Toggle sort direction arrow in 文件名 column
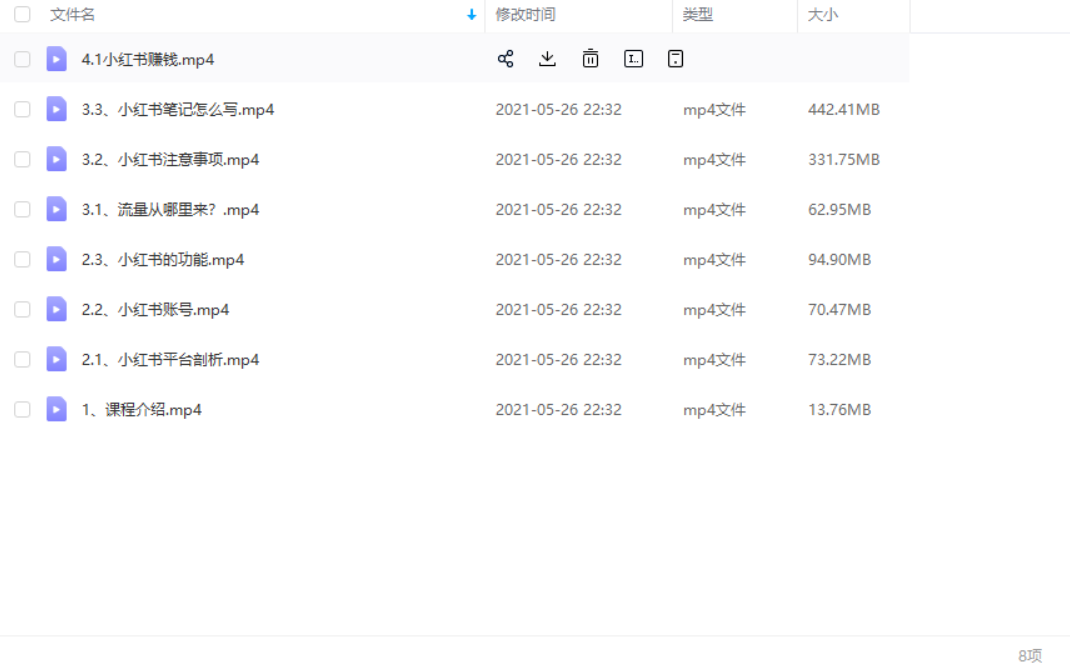Screen dimensions: 1070x669 pyautogui.click(x=471, y=14)
